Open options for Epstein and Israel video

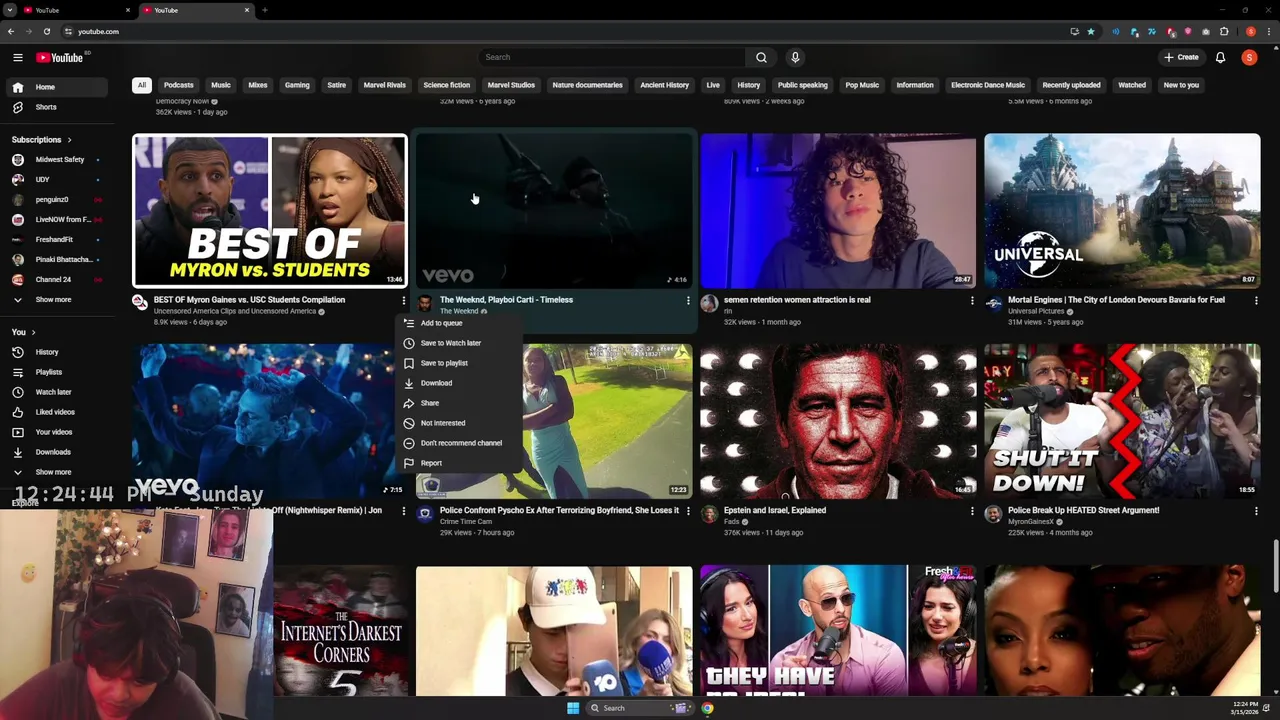[972, 511]
